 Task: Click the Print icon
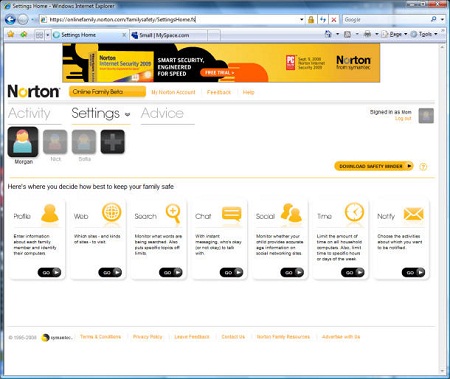click(367, 34)
